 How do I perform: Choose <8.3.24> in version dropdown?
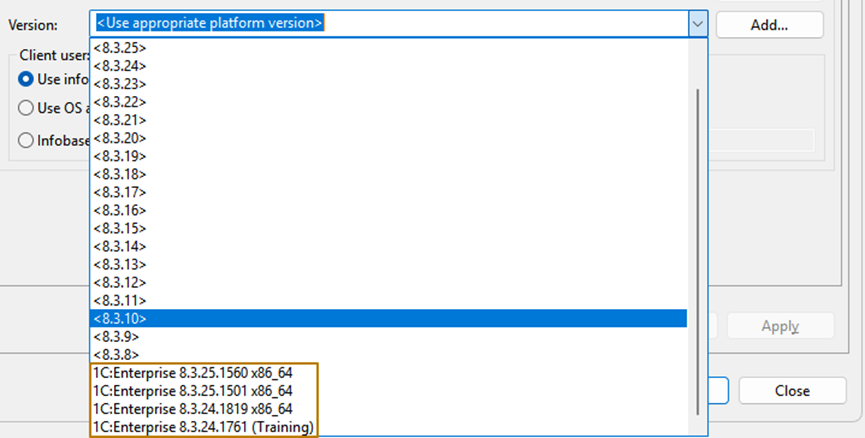(x=118, y=66)
